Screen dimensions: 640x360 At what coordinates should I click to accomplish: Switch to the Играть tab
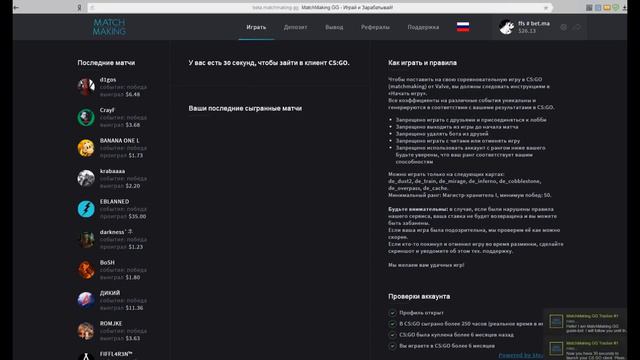[x=256, y=27]
